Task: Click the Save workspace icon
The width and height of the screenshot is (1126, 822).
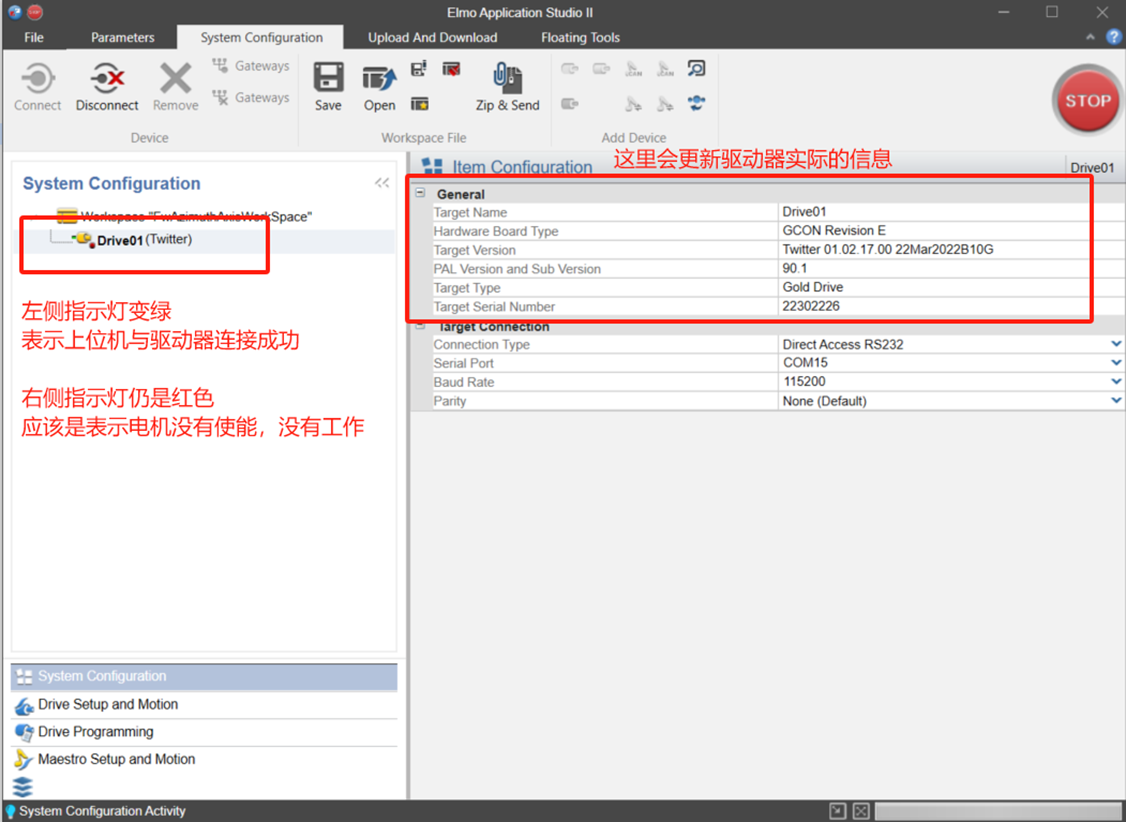Action: point(328,78)
